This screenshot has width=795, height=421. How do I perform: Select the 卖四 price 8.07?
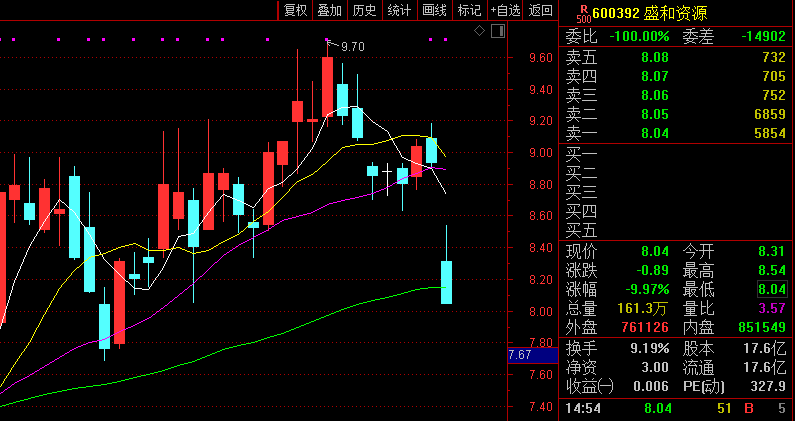(655, 76)
